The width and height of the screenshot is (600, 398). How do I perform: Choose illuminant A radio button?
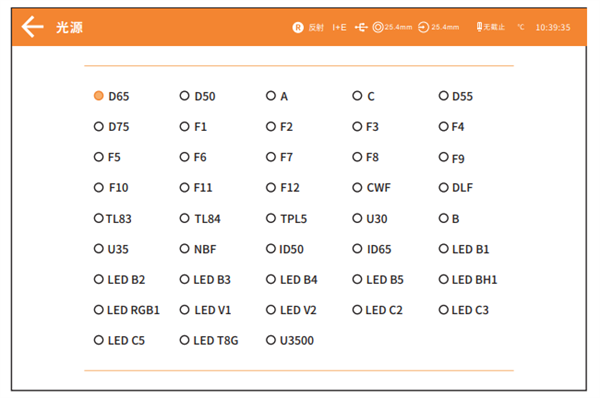pos(271,96)
